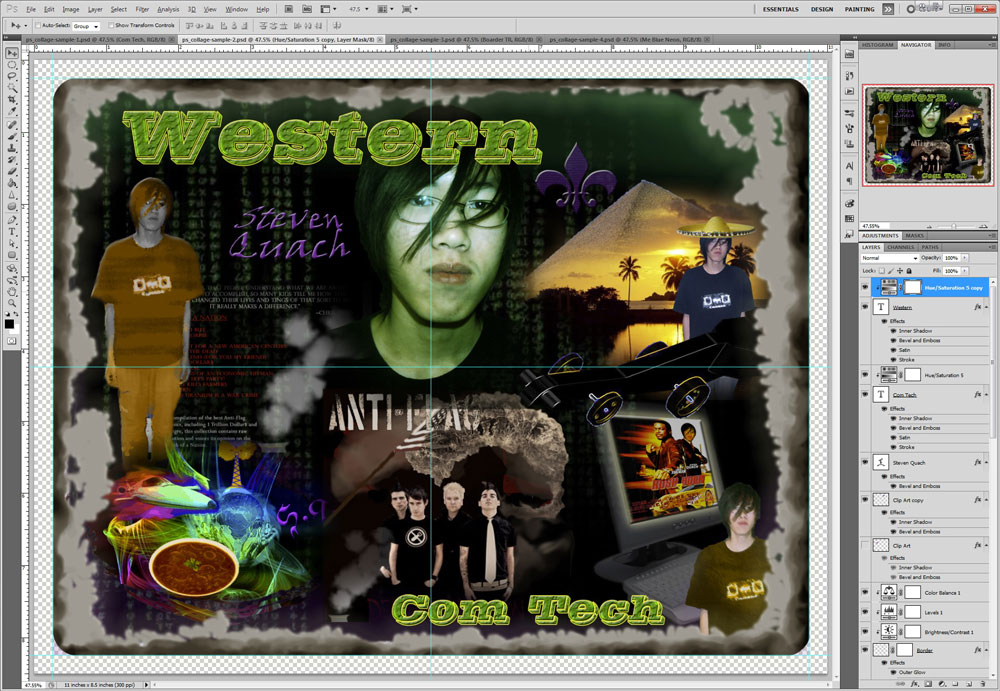Select the Horizontal Type tool

[x=12, y=231]
